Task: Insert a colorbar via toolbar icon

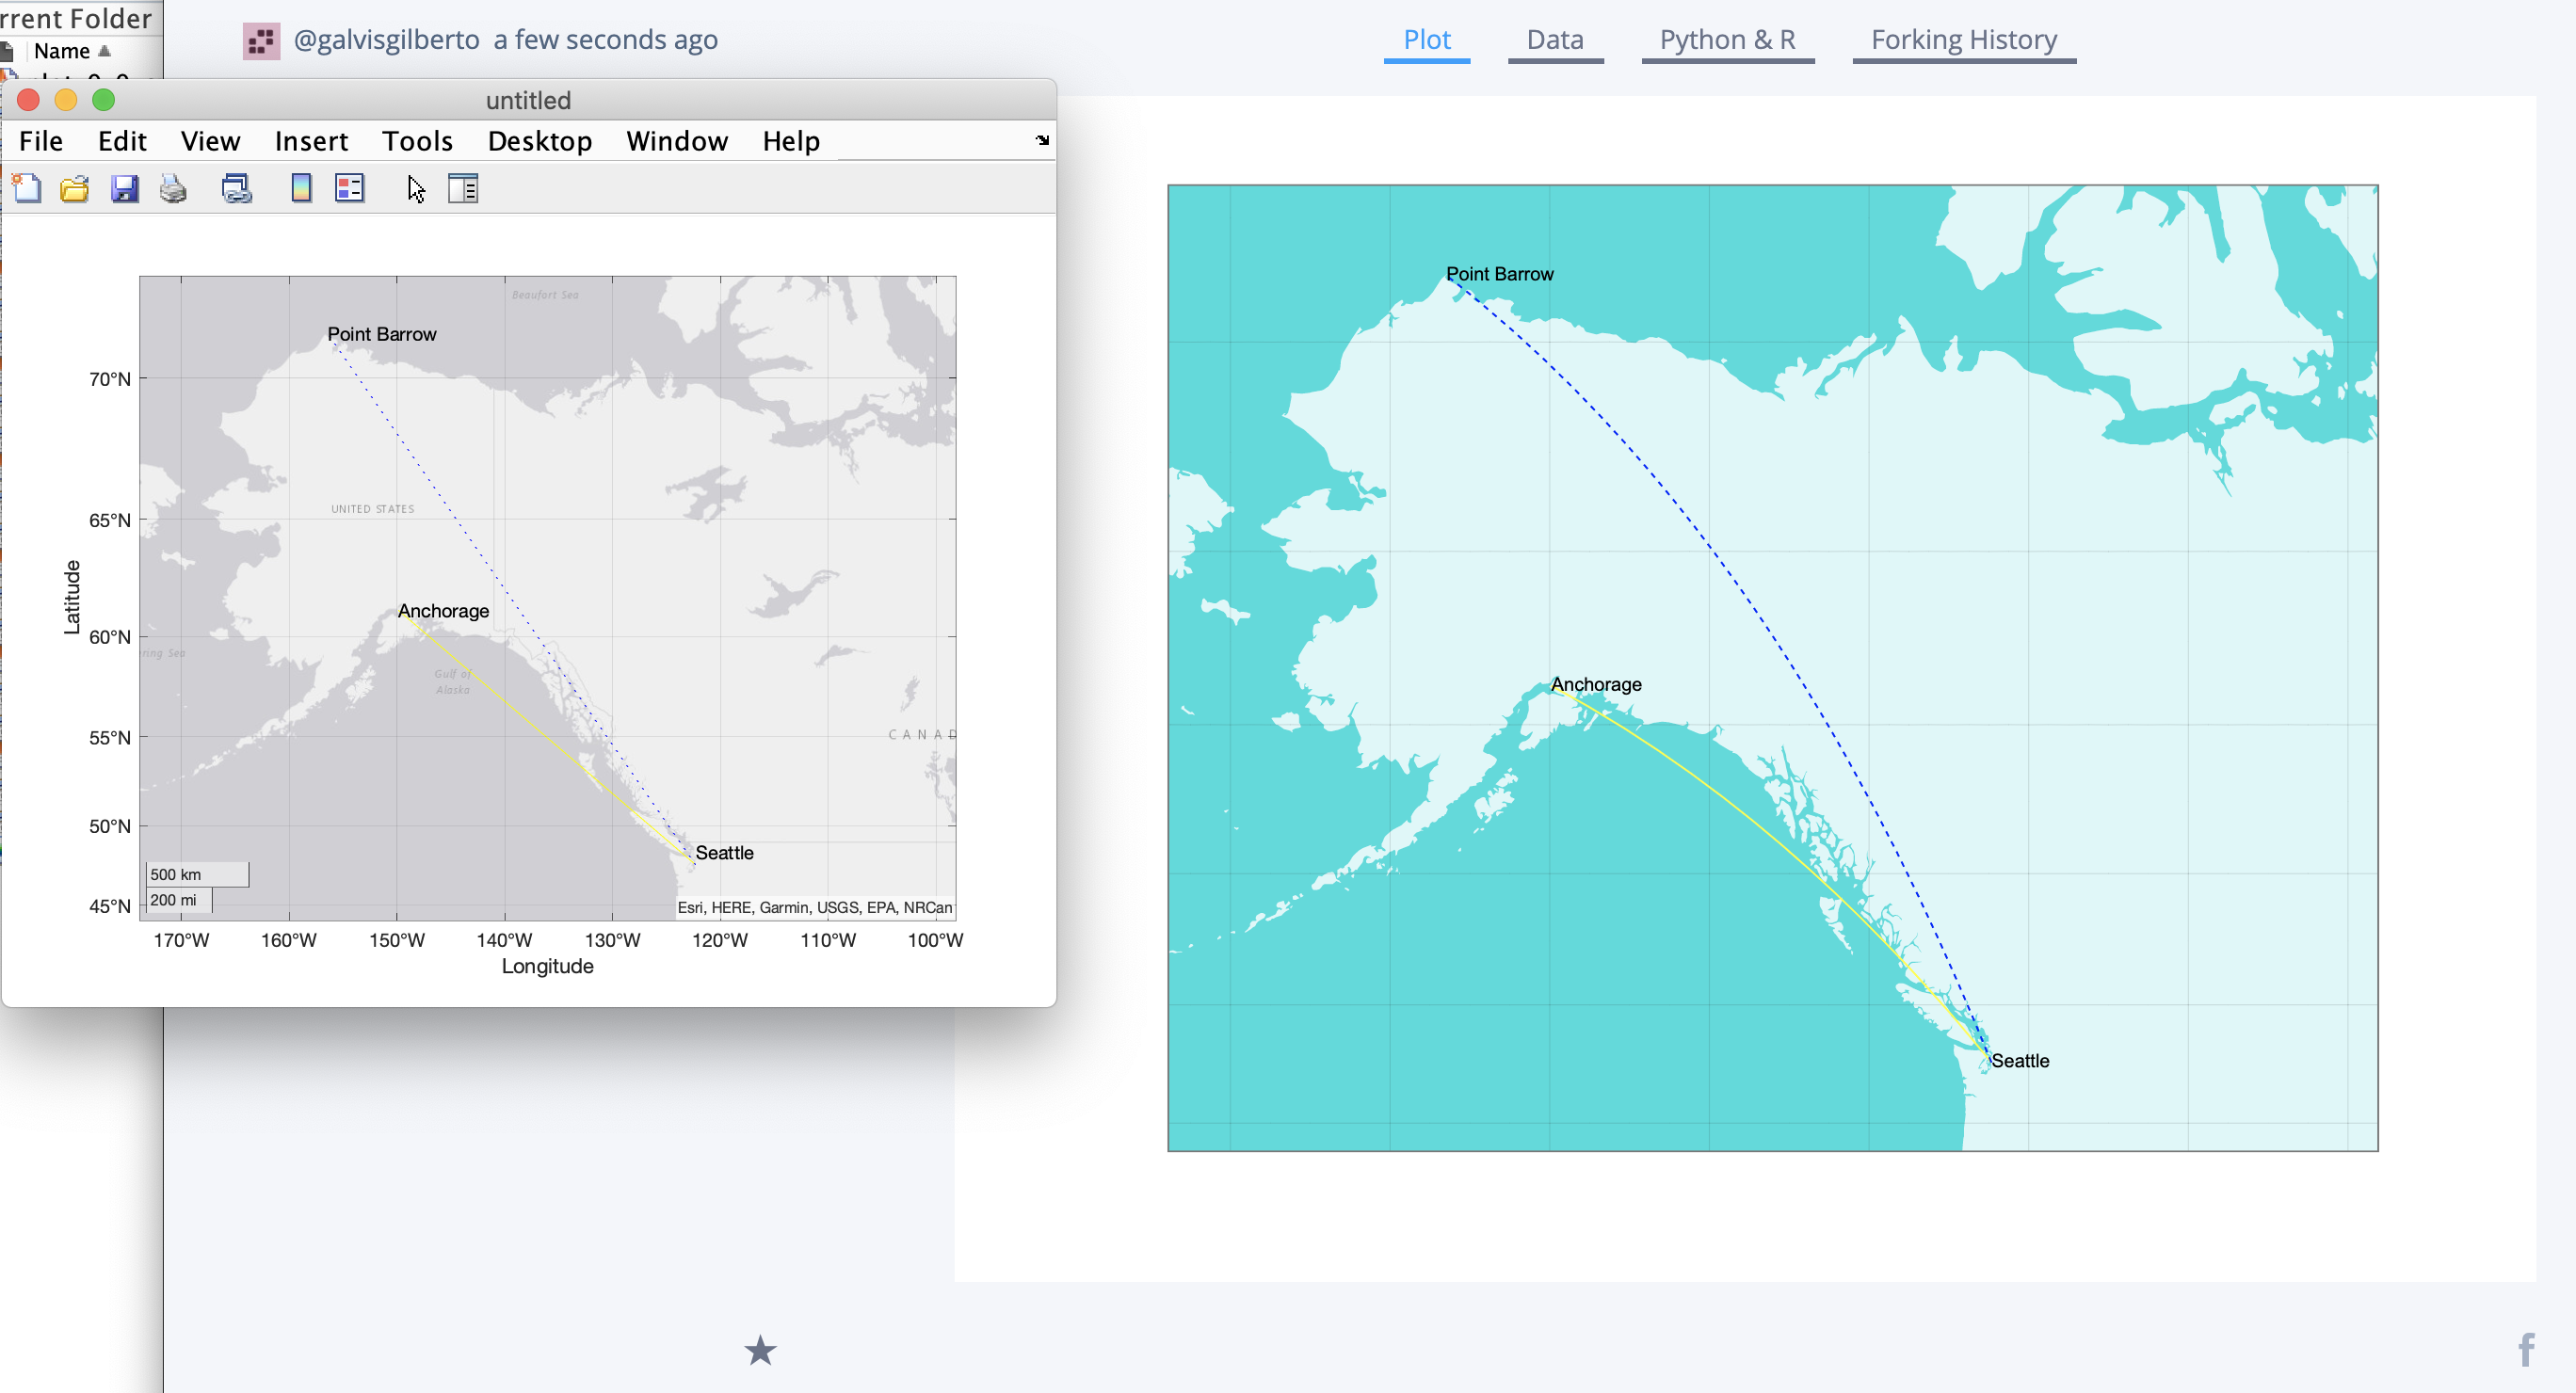Action: coord(301,188)
